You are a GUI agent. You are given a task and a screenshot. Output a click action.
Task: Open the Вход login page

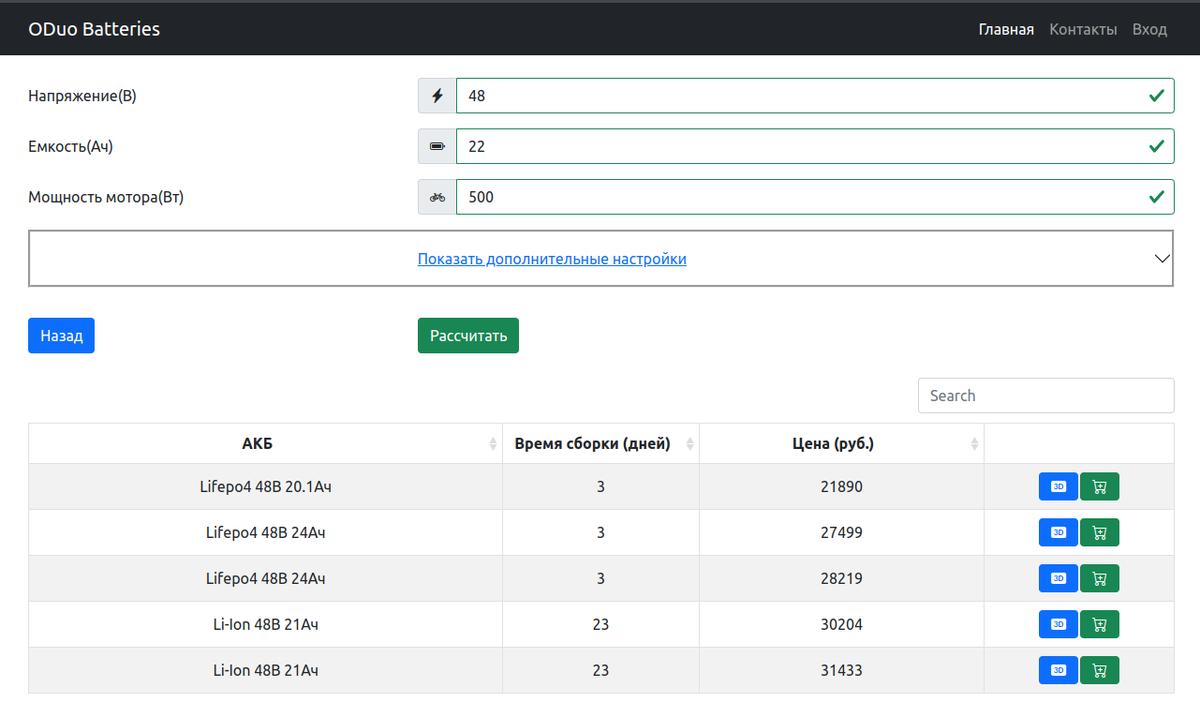(1149, 29)
